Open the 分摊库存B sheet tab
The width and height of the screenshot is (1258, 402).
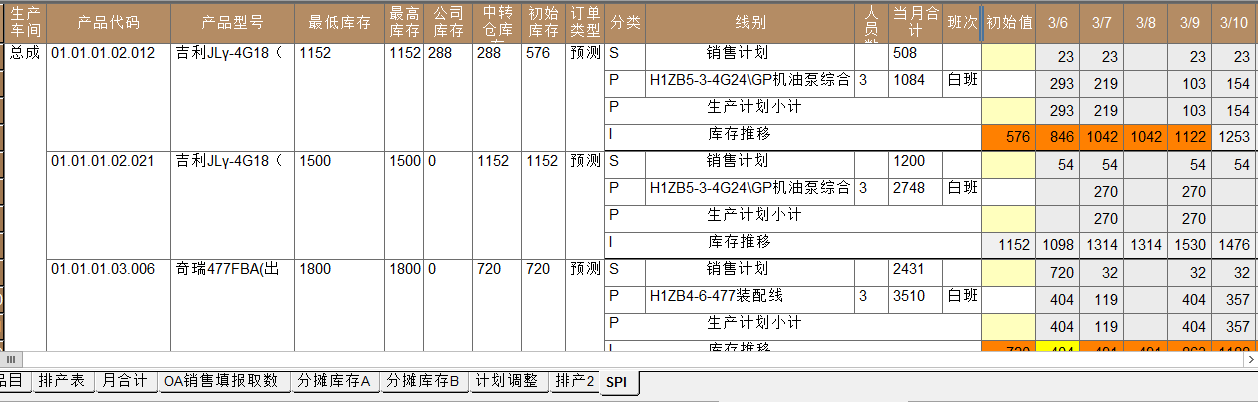(423, 381)
